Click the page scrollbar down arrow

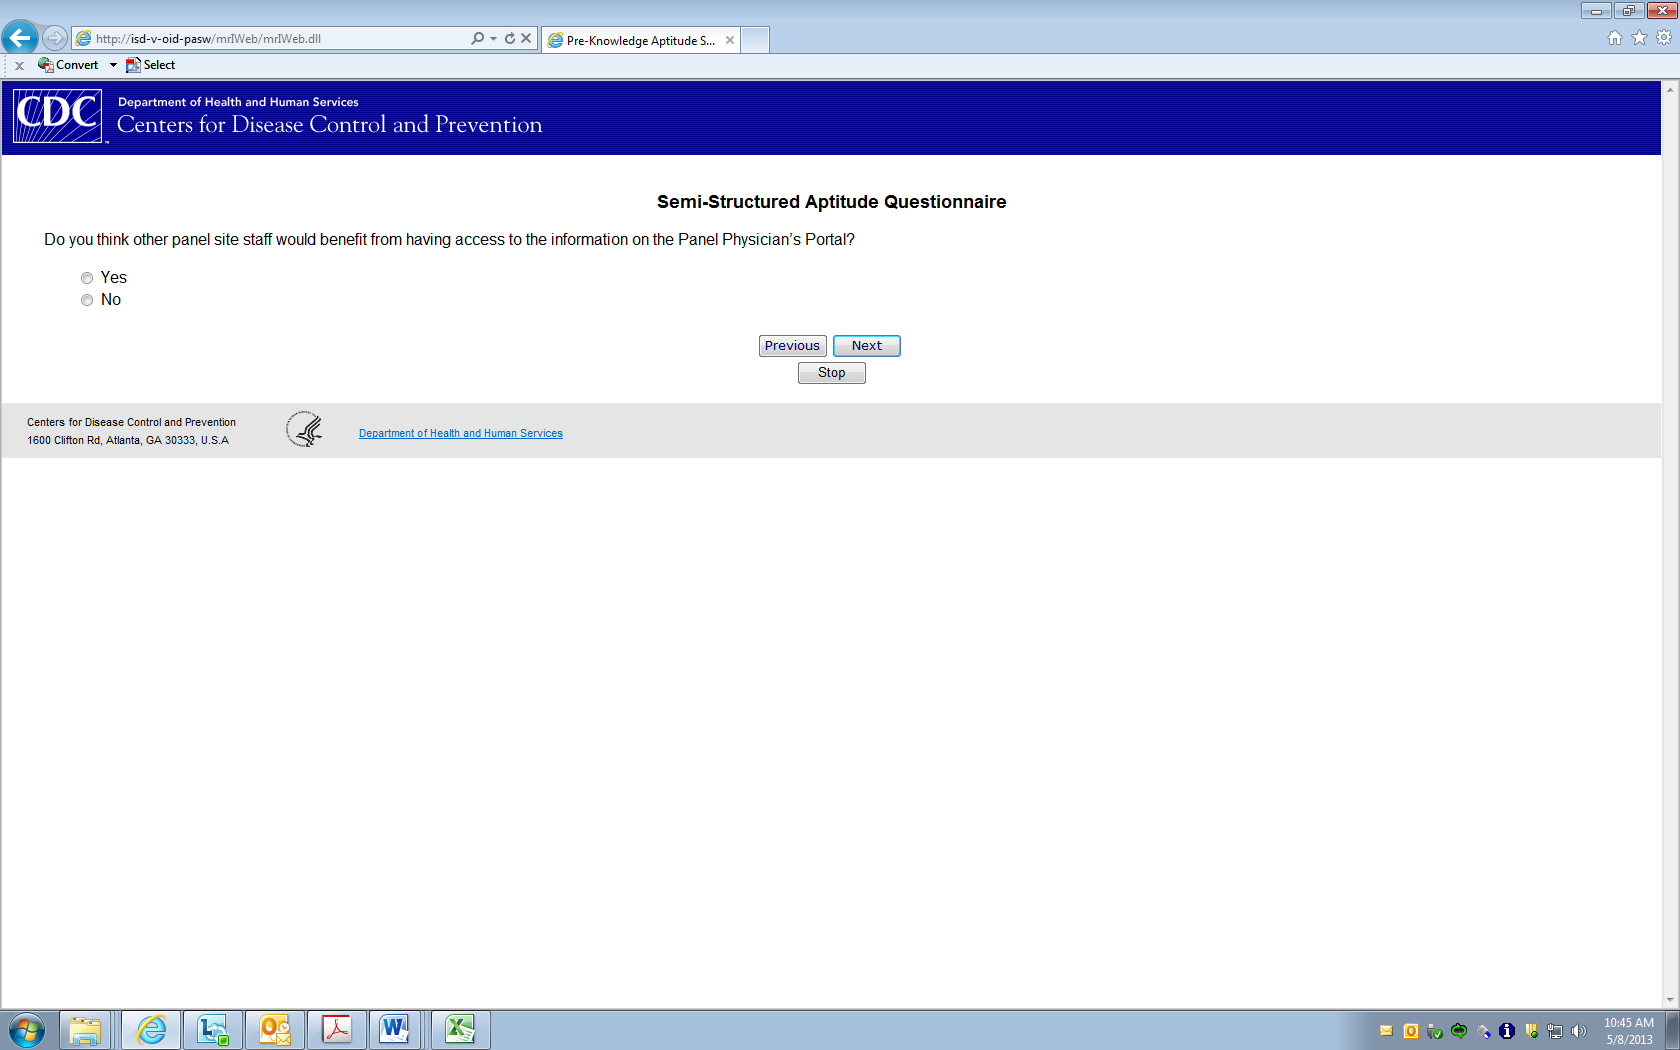coord(1670,1000)
